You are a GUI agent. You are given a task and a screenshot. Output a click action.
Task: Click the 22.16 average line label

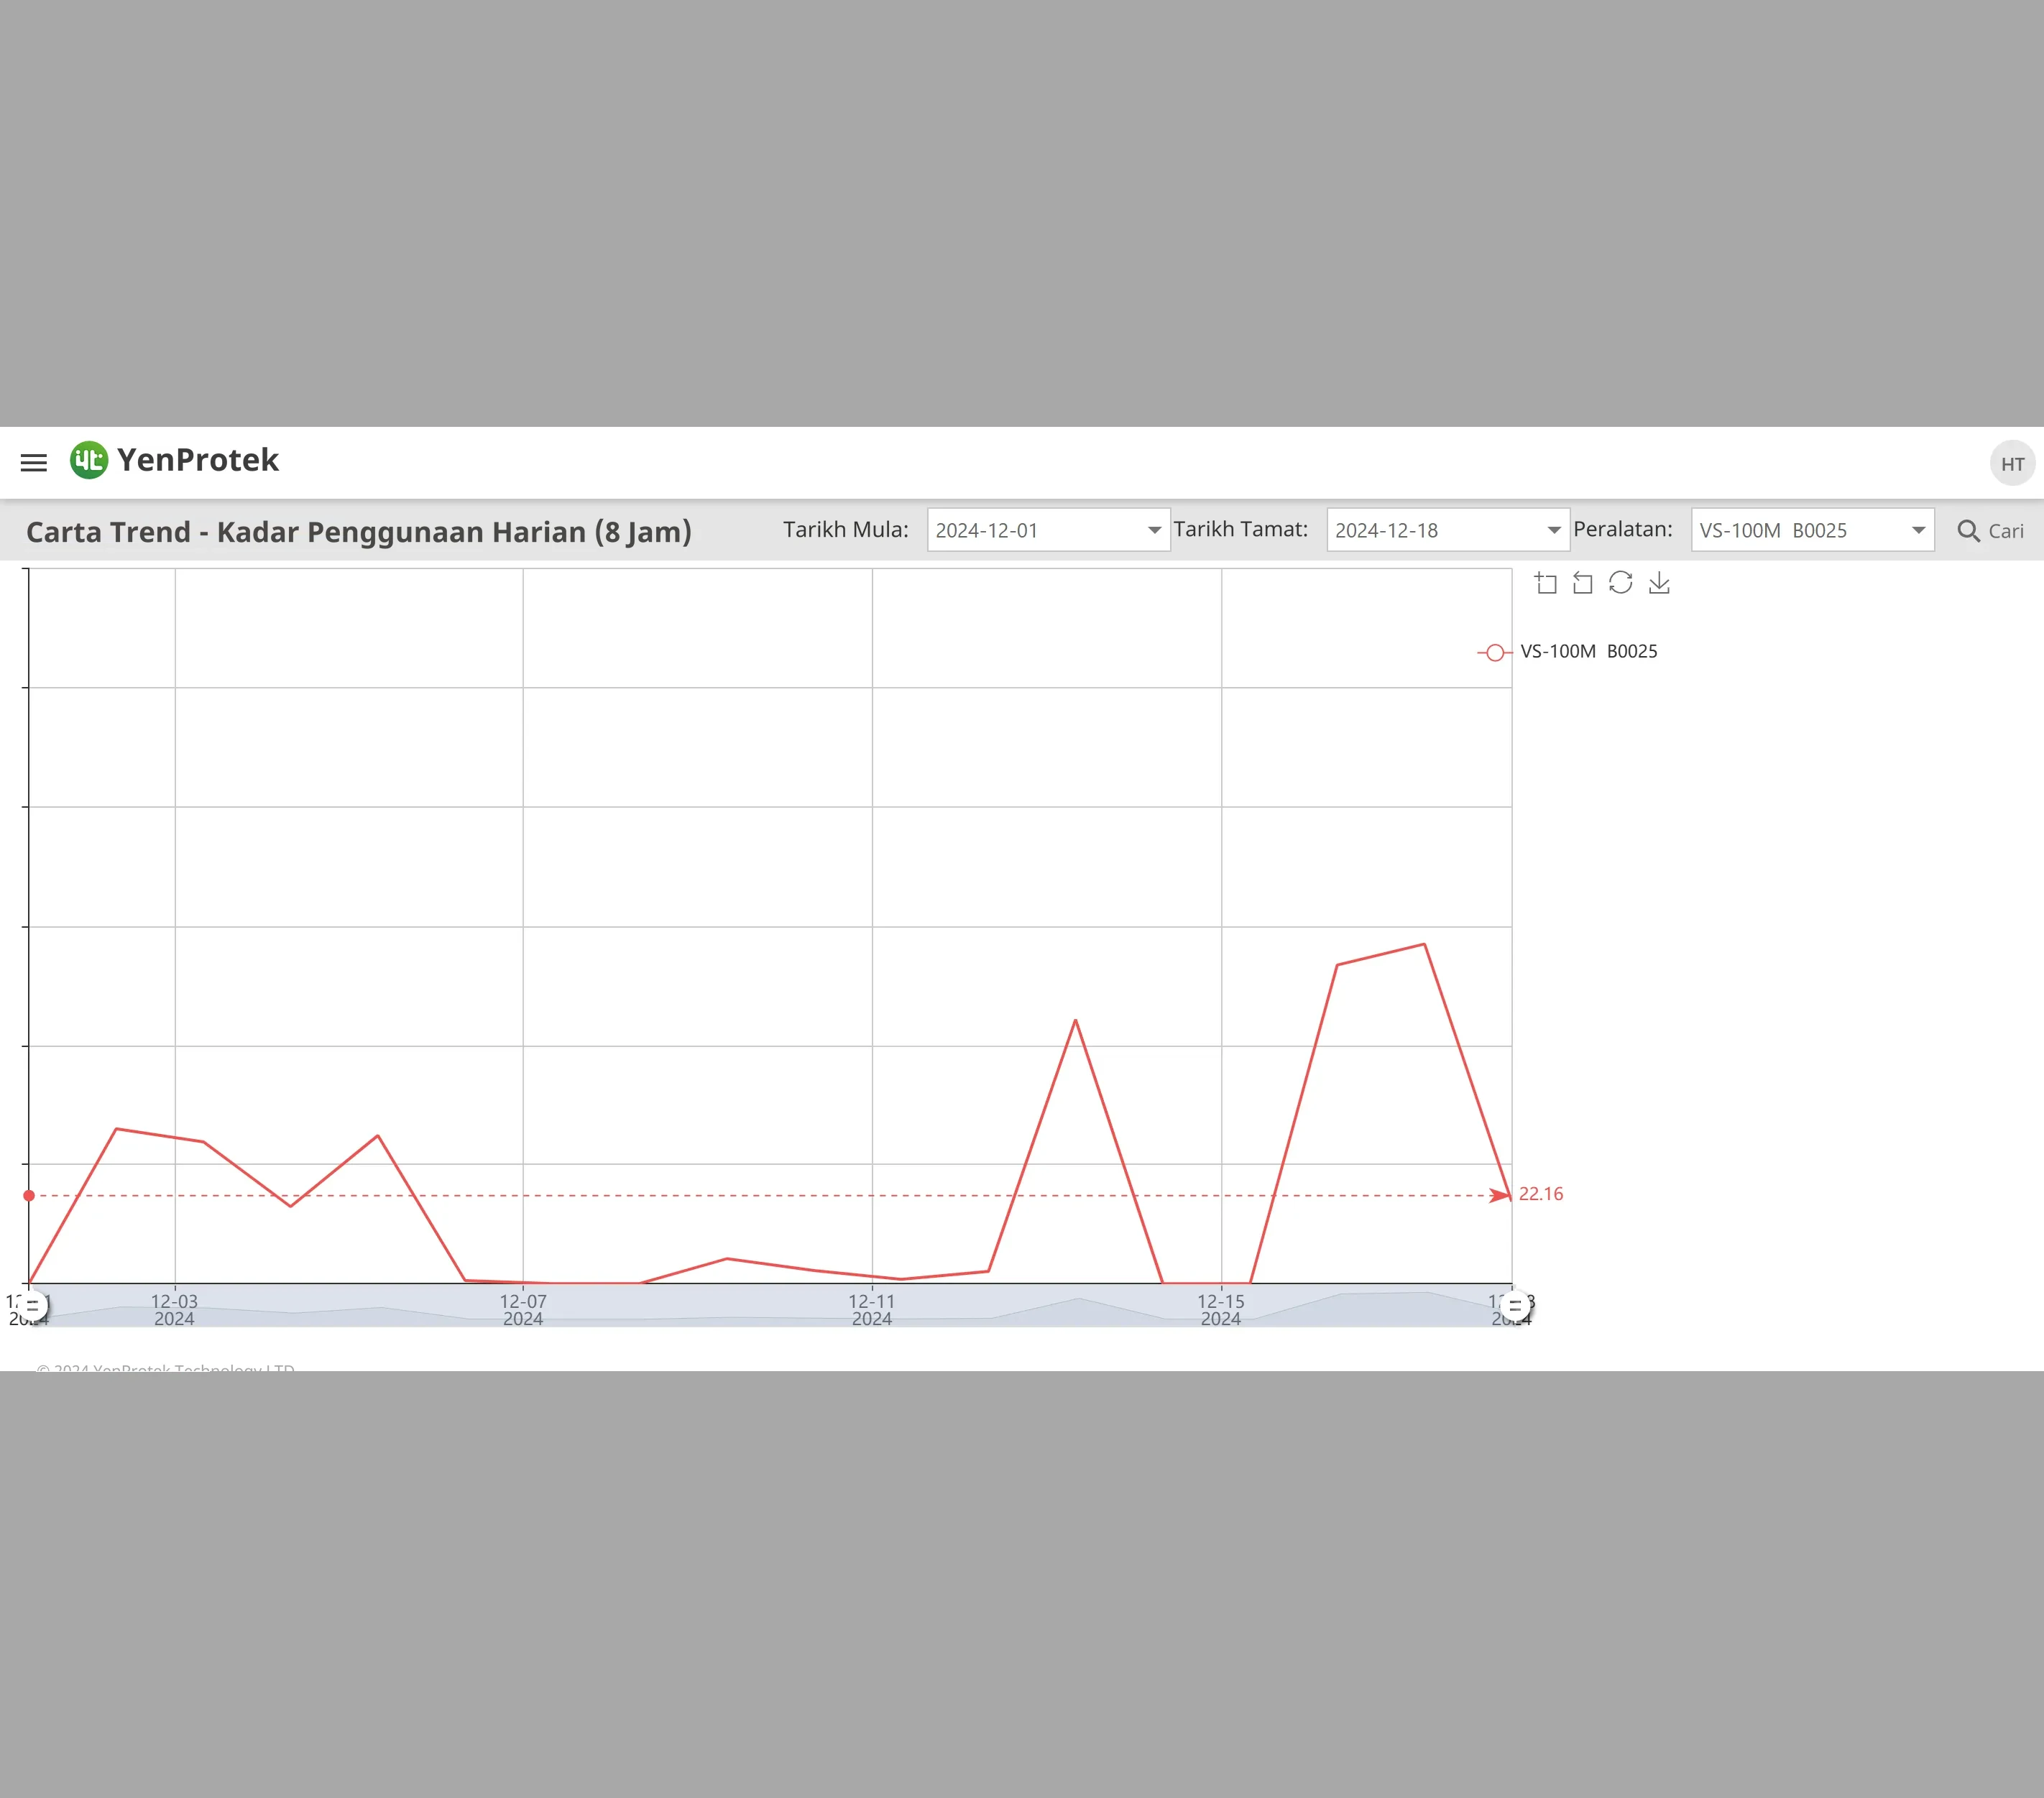(x=1540, y=1194)
